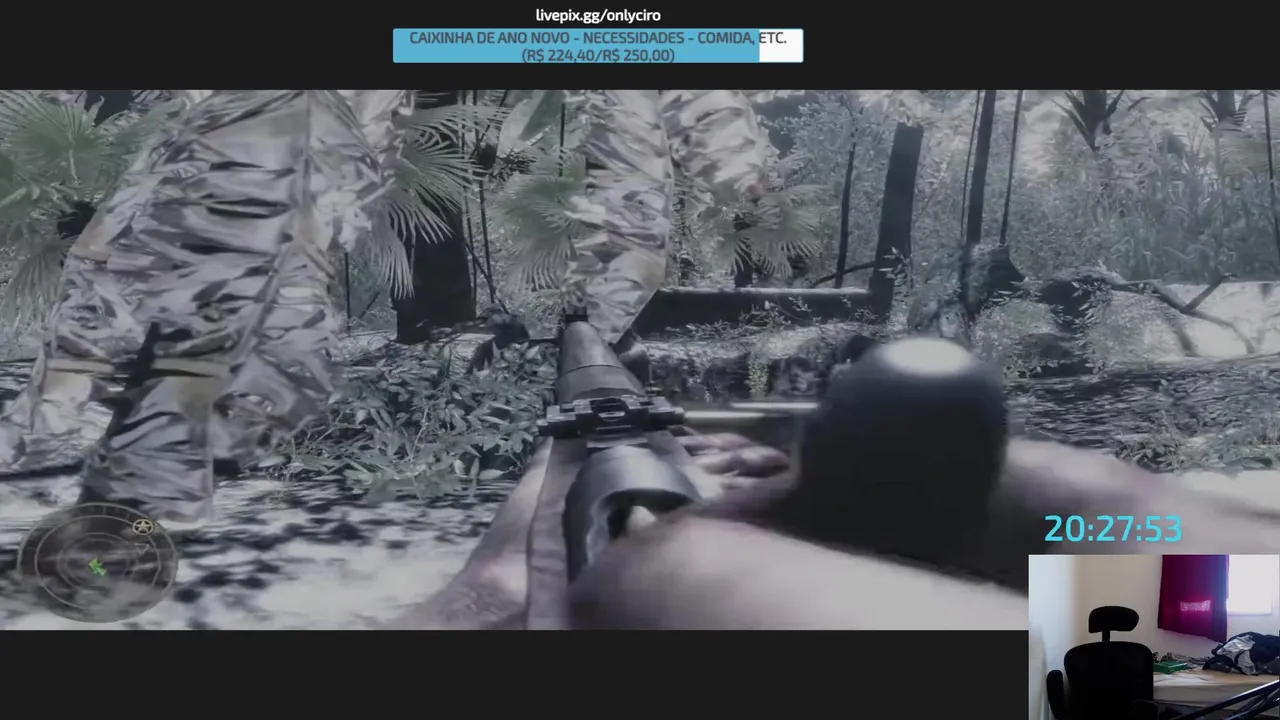Screen dimensions: 1280x720
Task: Click the compass radar minimap in the game
Action: point(98,563)
